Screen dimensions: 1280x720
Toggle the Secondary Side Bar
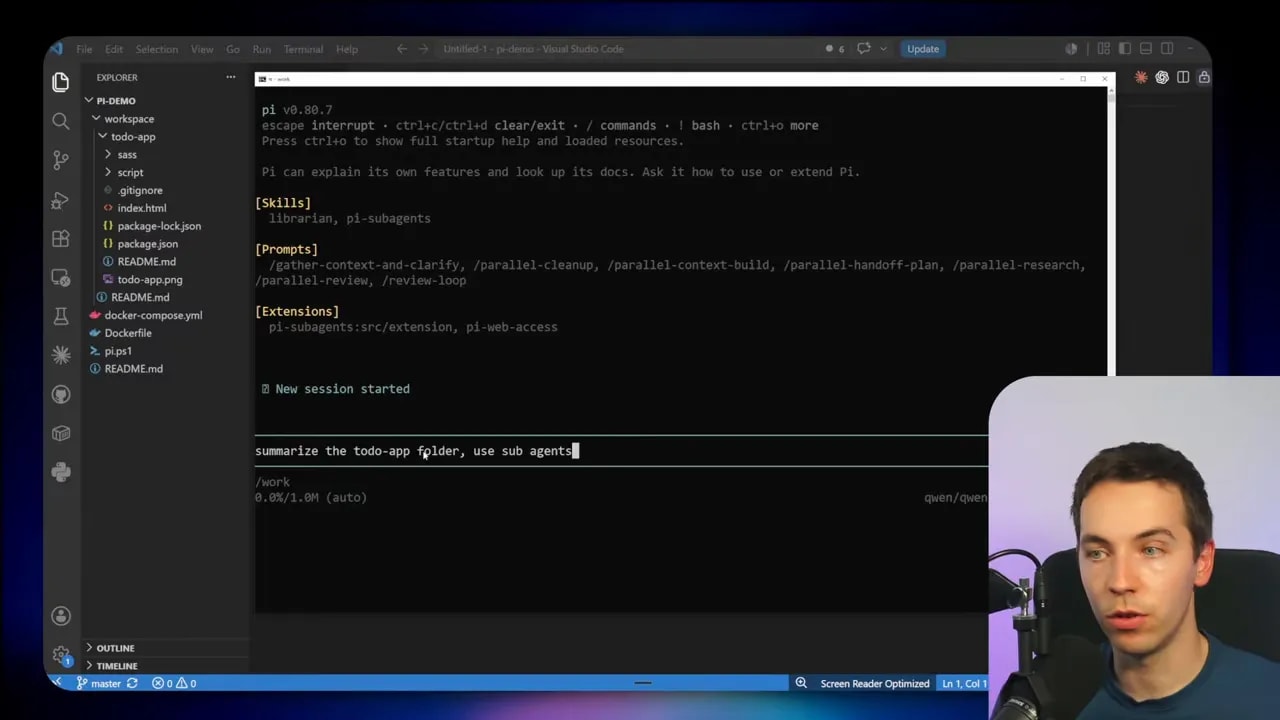point(1167,49)
